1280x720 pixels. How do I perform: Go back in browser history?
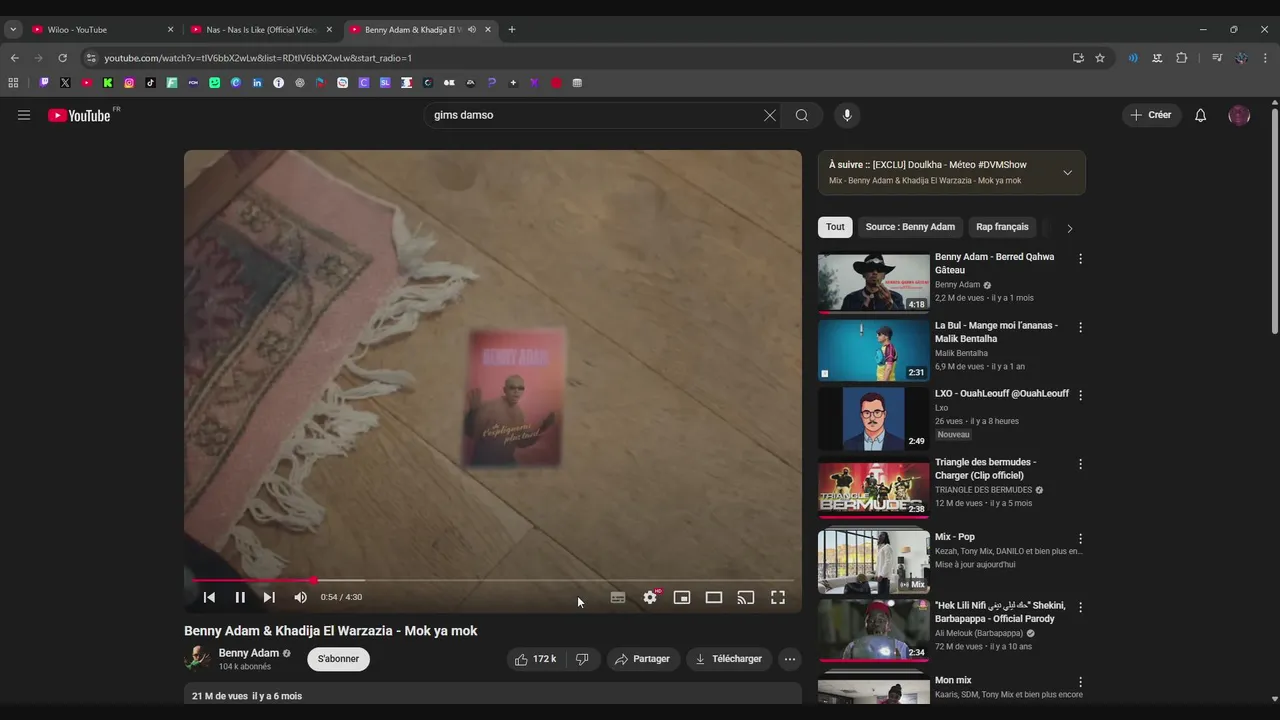pos(14,58)
